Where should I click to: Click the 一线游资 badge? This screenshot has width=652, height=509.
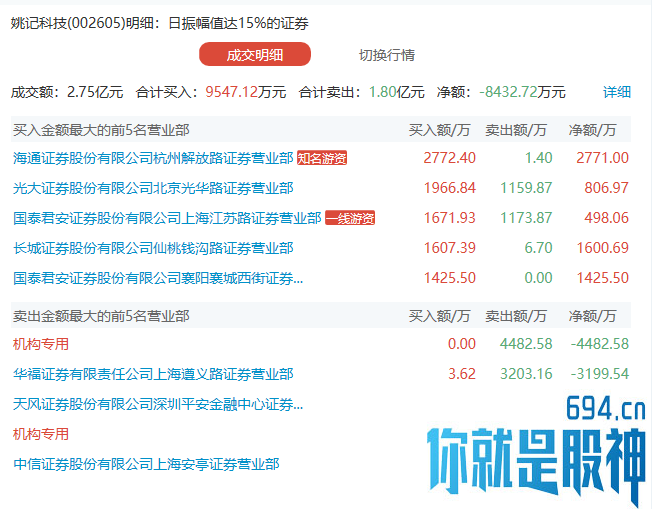point(350,218)
